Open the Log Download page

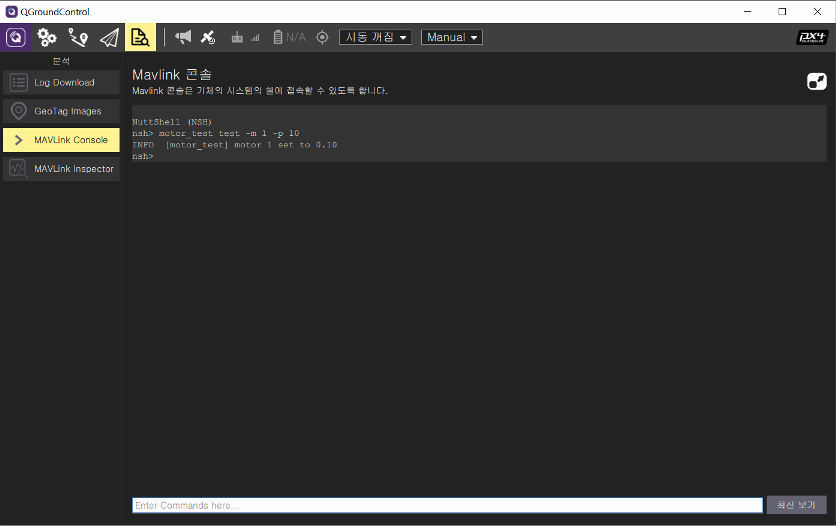(61, 83)
